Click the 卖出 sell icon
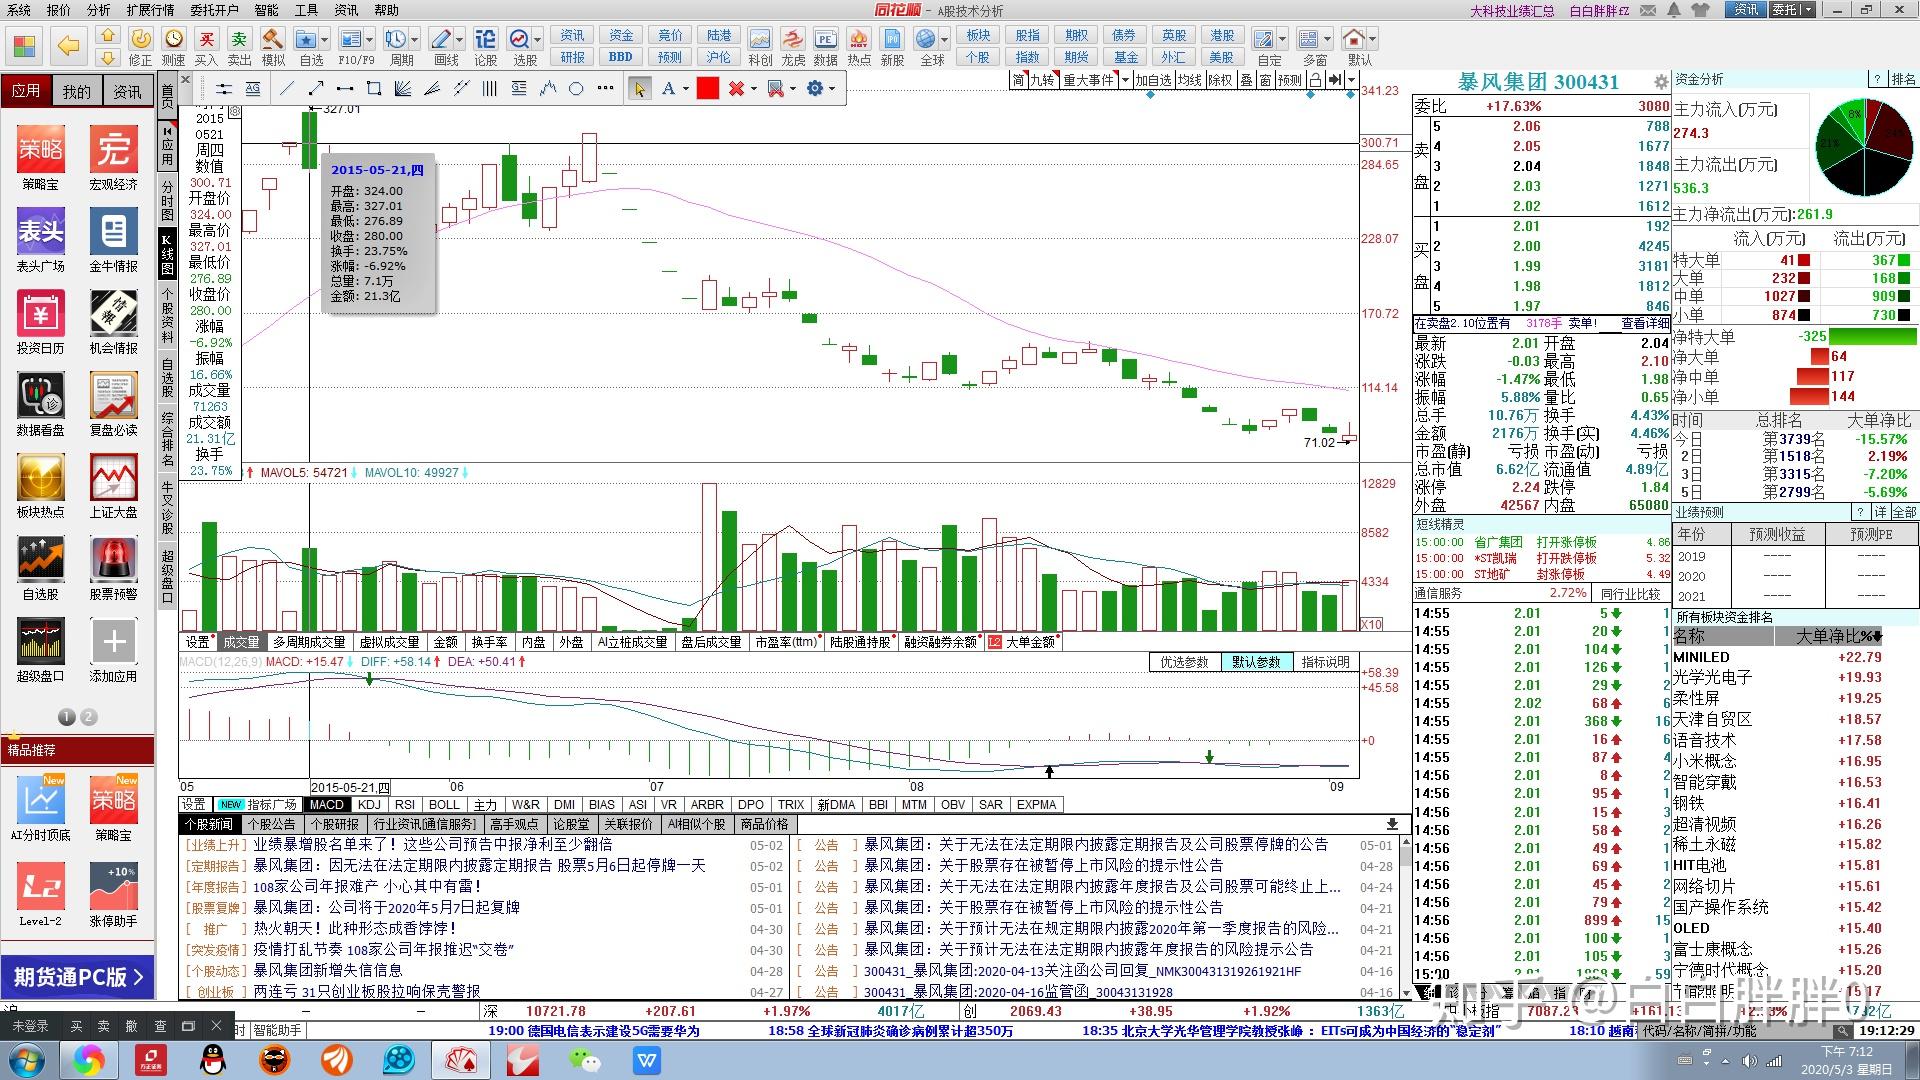Viewport: 1920px width, 1080px height. click(x=239, y=46)
